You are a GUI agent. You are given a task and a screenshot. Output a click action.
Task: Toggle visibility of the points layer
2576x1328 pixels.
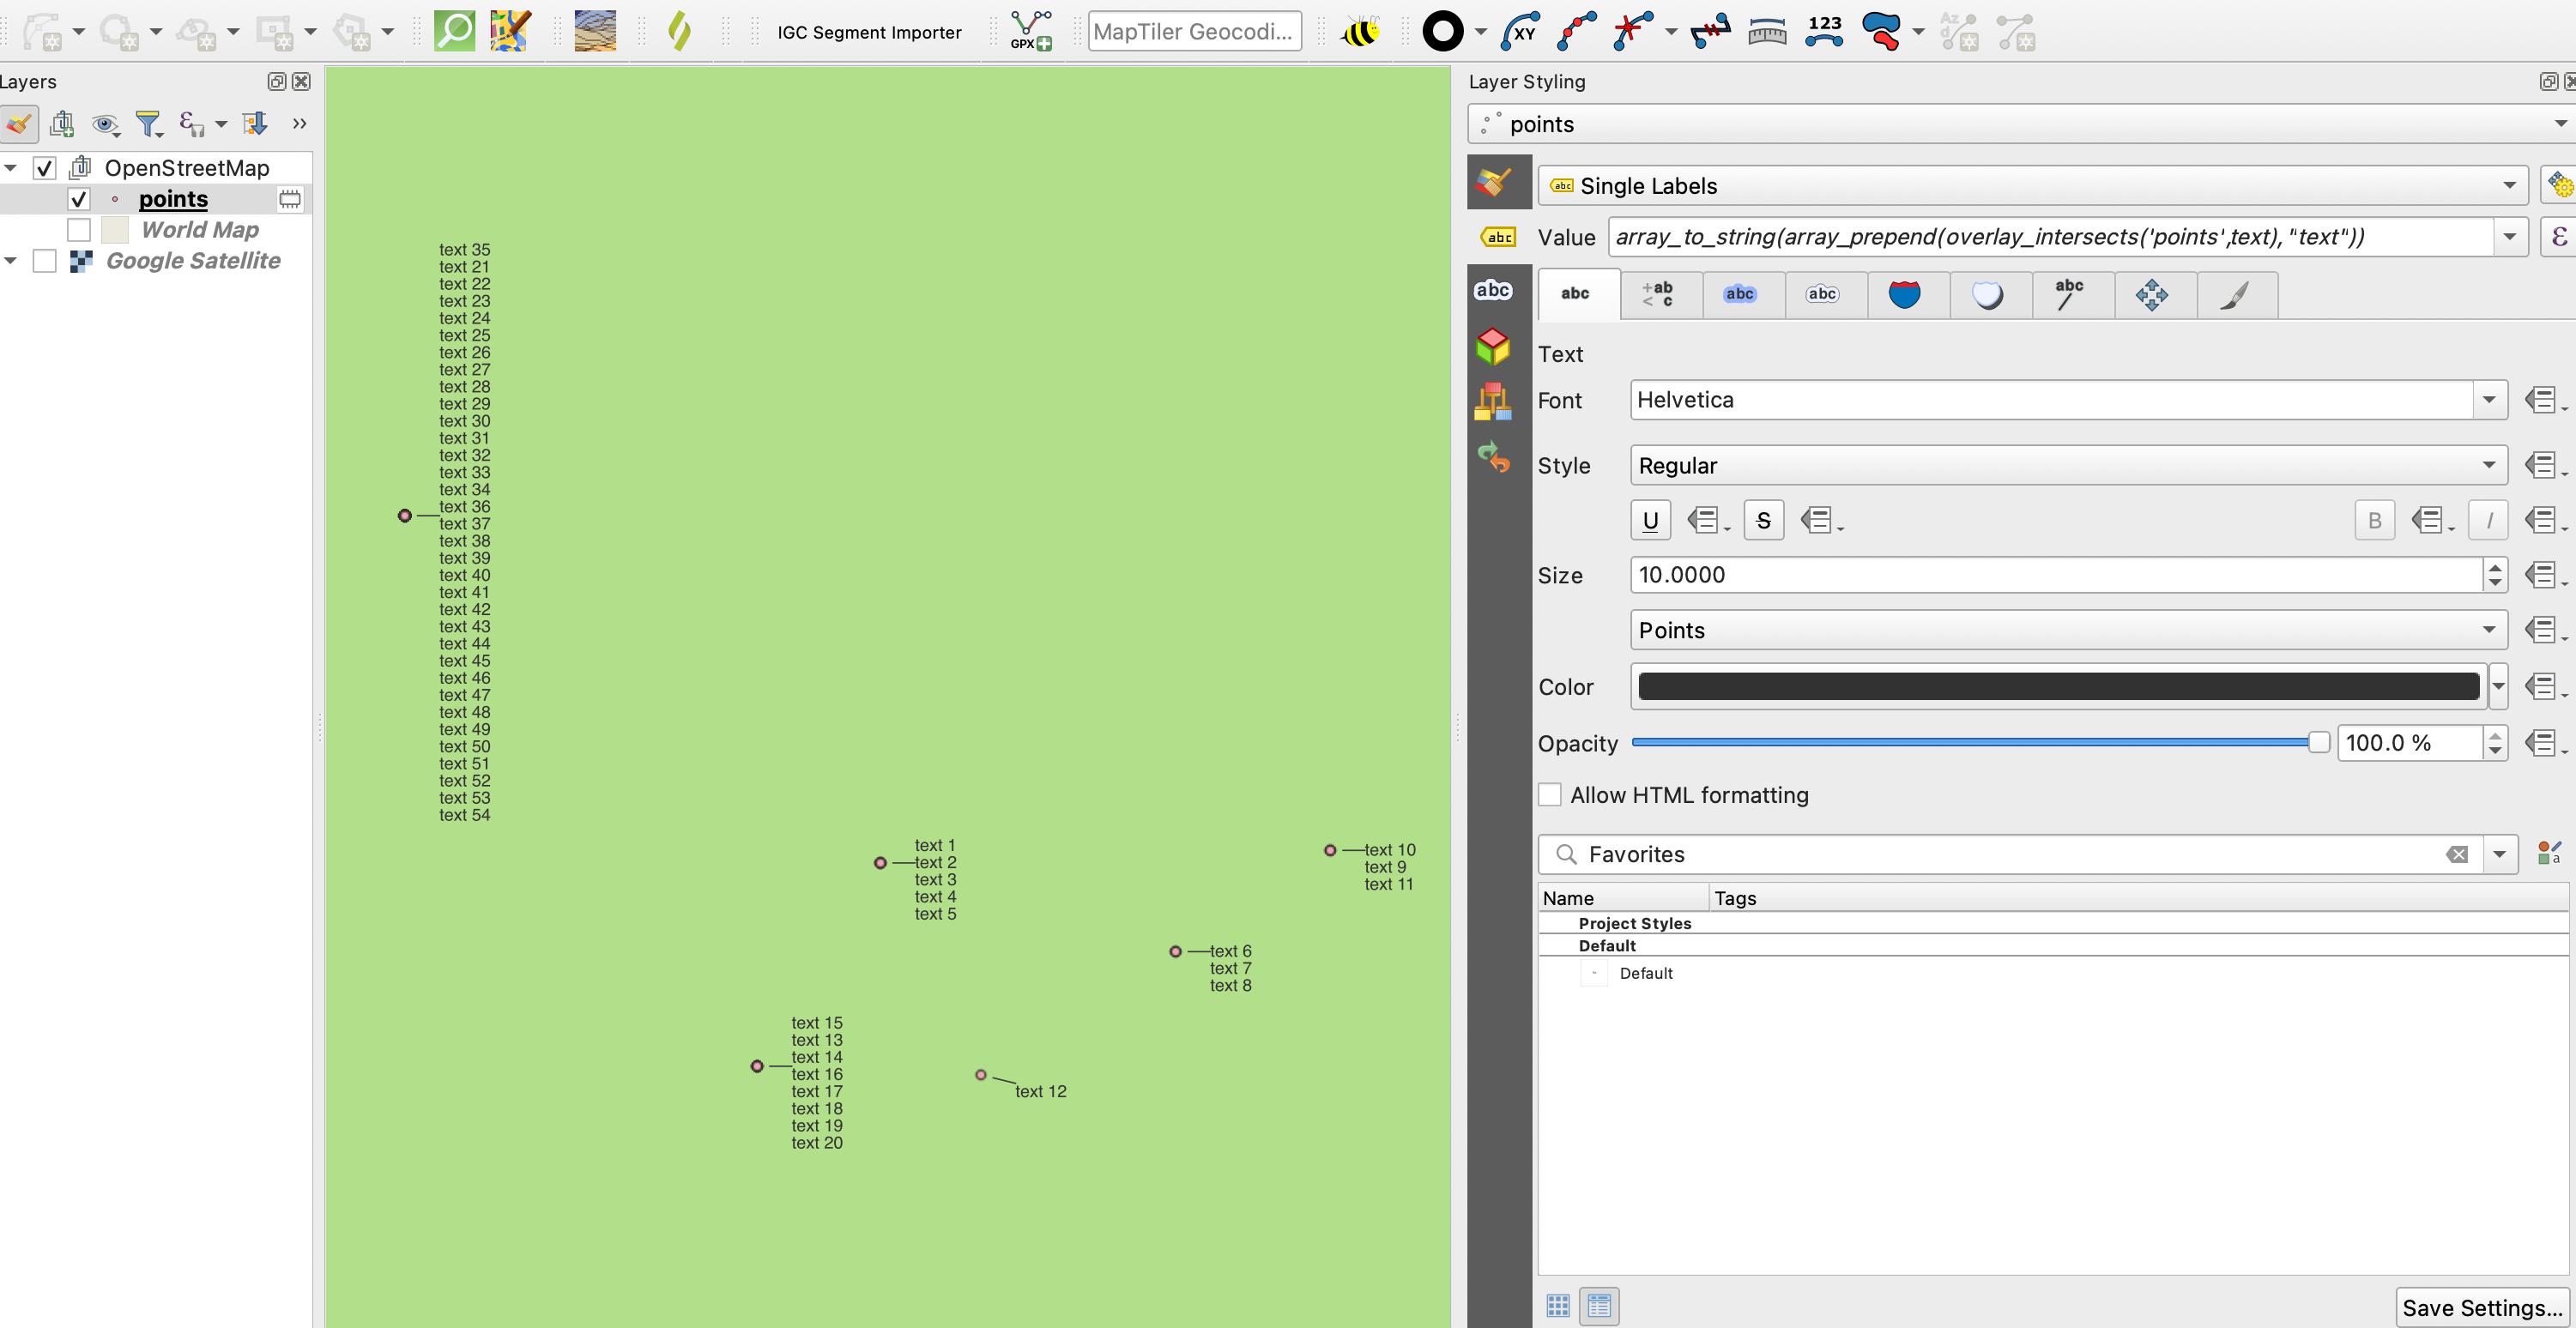coord(76,198)
